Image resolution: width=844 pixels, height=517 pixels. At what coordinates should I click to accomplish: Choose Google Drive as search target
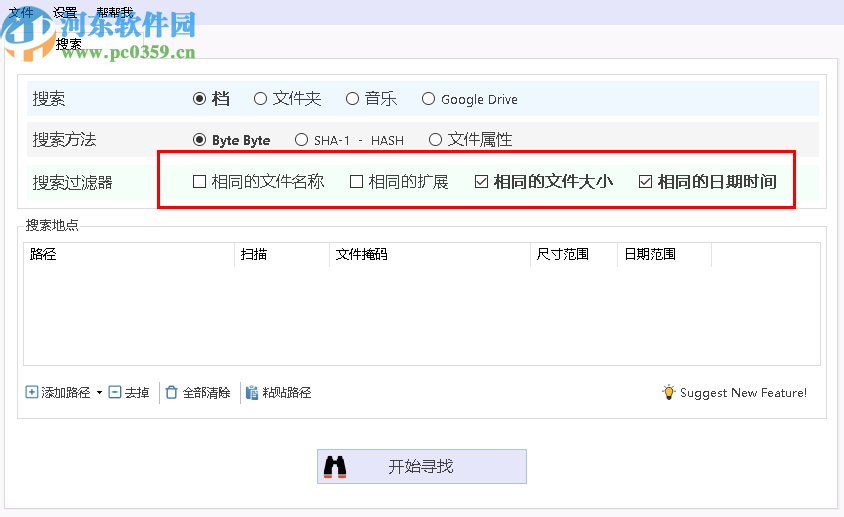tap(428, 99)
